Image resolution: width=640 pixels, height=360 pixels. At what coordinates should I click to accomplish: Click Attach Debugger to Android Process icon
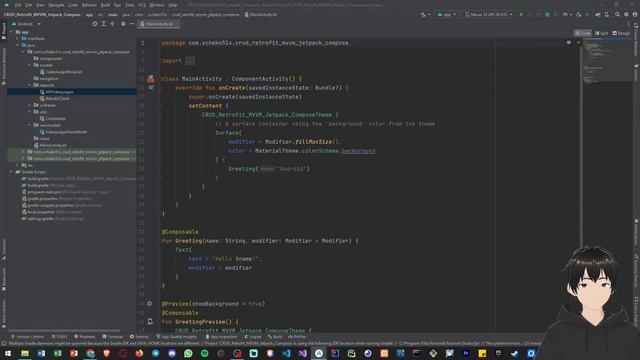(x=578, y=14)
